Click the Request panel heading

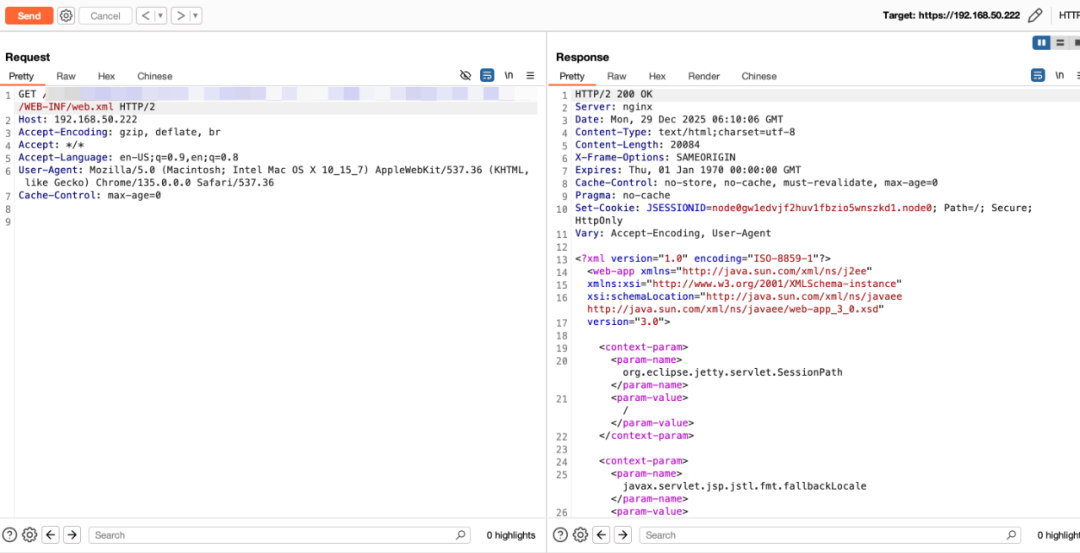tap(28, 57)
